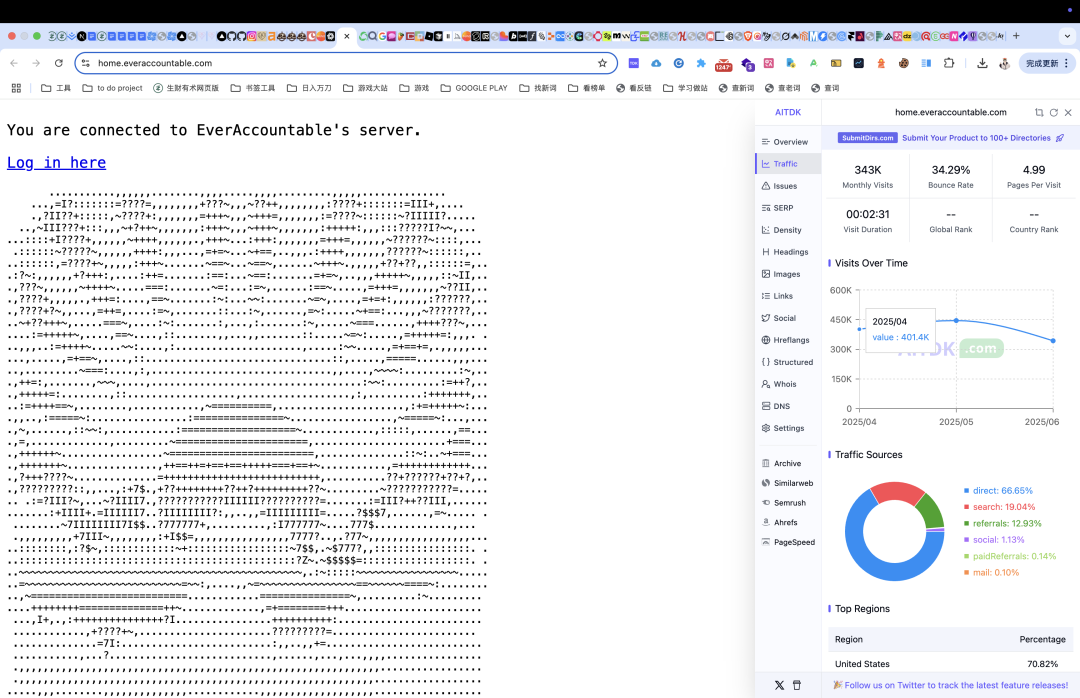Open AITDK Settings

(x=788, y=429)
